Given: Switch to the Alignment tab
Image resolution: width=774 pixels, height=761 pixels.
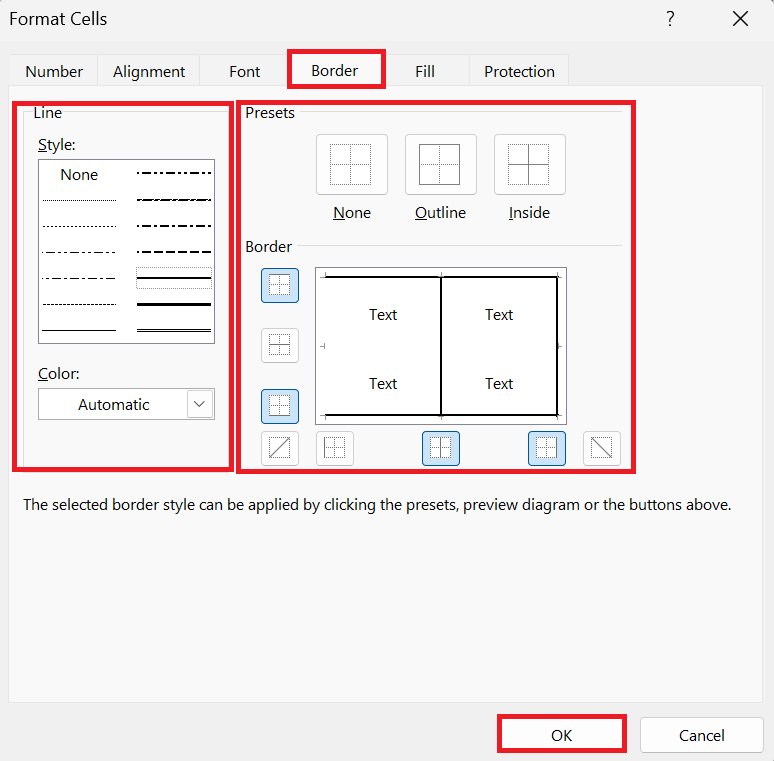Looking at the screenshot, I should (x=149, y=72).
